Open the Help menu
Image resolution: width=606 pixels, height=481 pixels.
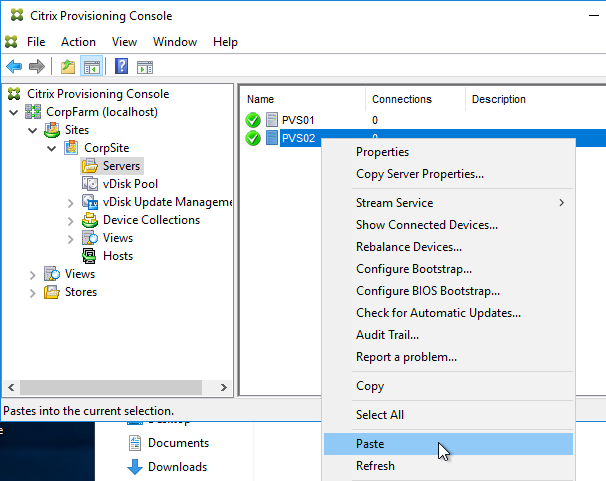225,42
